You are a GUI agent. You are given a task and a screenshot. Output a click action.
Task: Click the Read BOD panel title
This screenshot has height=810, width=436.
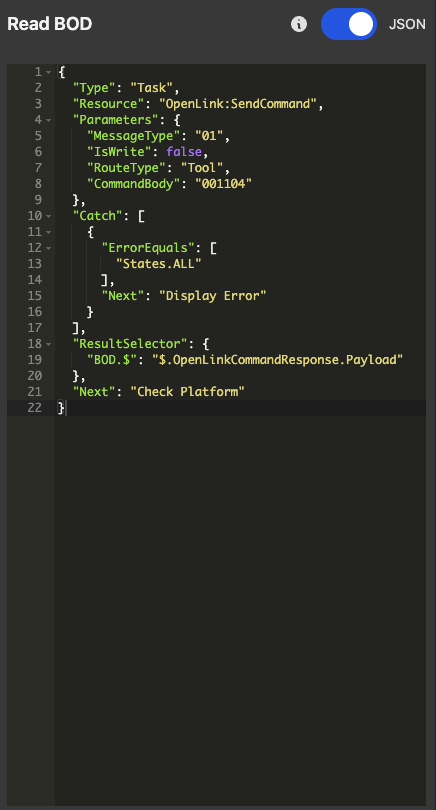click(x=50, y=24)
